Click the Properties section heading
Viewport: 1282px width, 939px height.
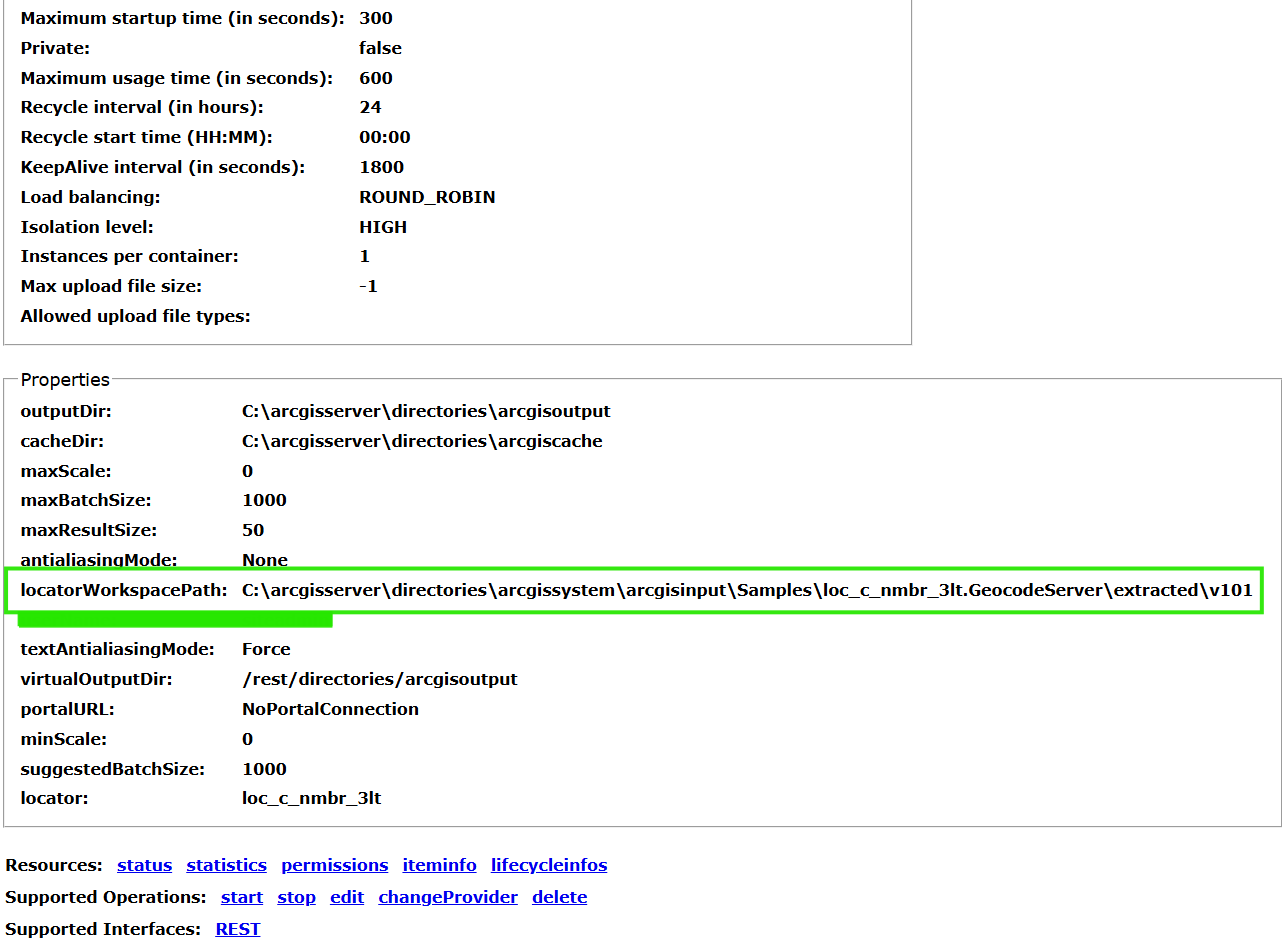click(x=65, y=380)
